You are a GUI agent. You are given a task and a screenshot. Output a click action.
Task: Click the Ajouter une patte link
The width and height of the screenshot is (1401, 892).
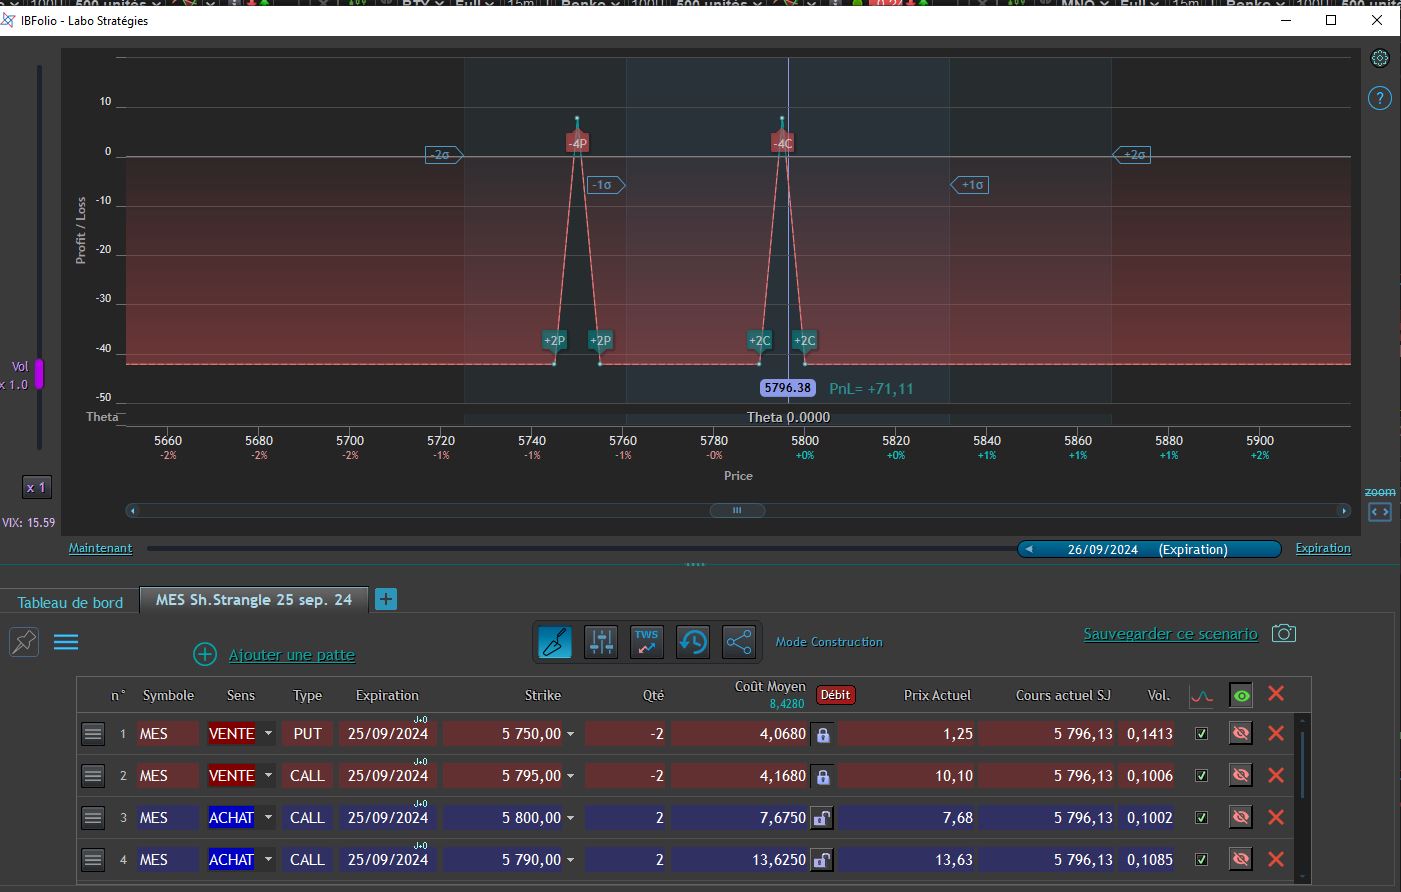point(291,655)
